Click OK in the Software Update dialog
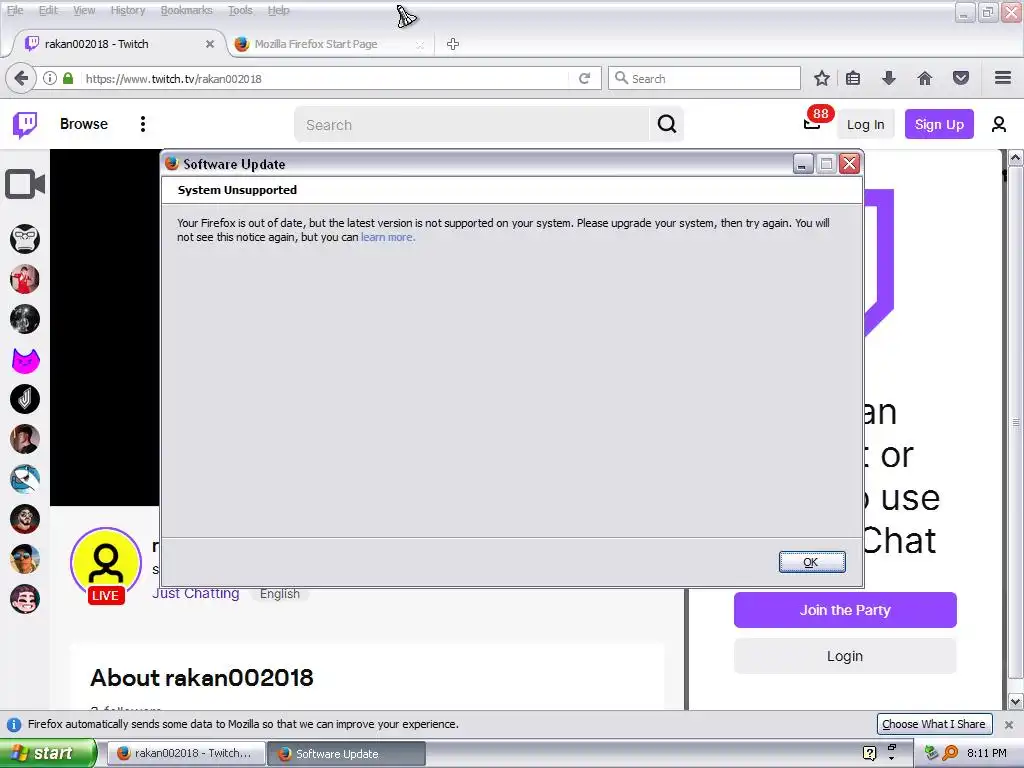The height and width of the screenshot is (768, 1024). [x=812, y=562]
